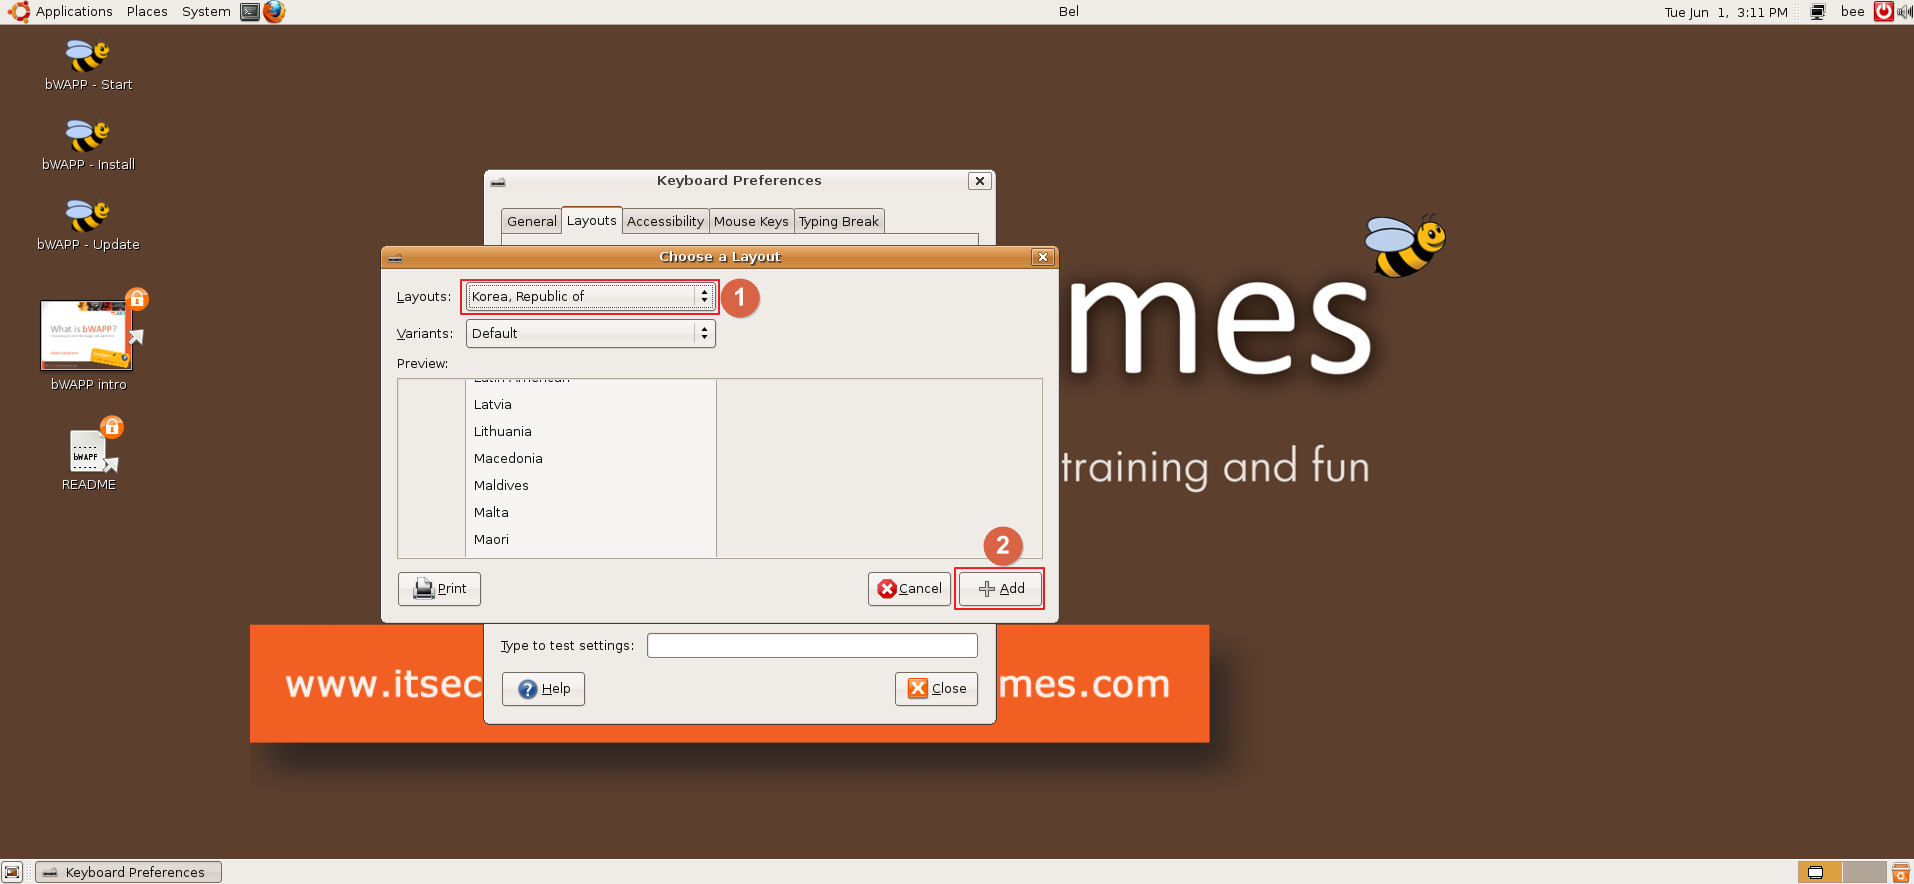Screen dimensions: 1914x884
Task: Click the red power/shutdown icon
Action: (x=1884, y=12)
